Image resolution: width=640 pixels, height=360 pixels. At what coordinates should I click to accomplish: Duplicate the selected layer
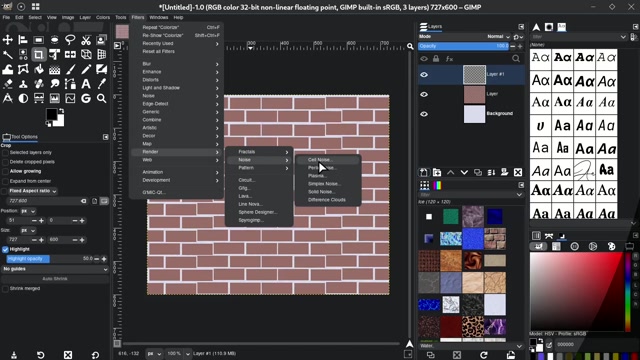[478, 172]
